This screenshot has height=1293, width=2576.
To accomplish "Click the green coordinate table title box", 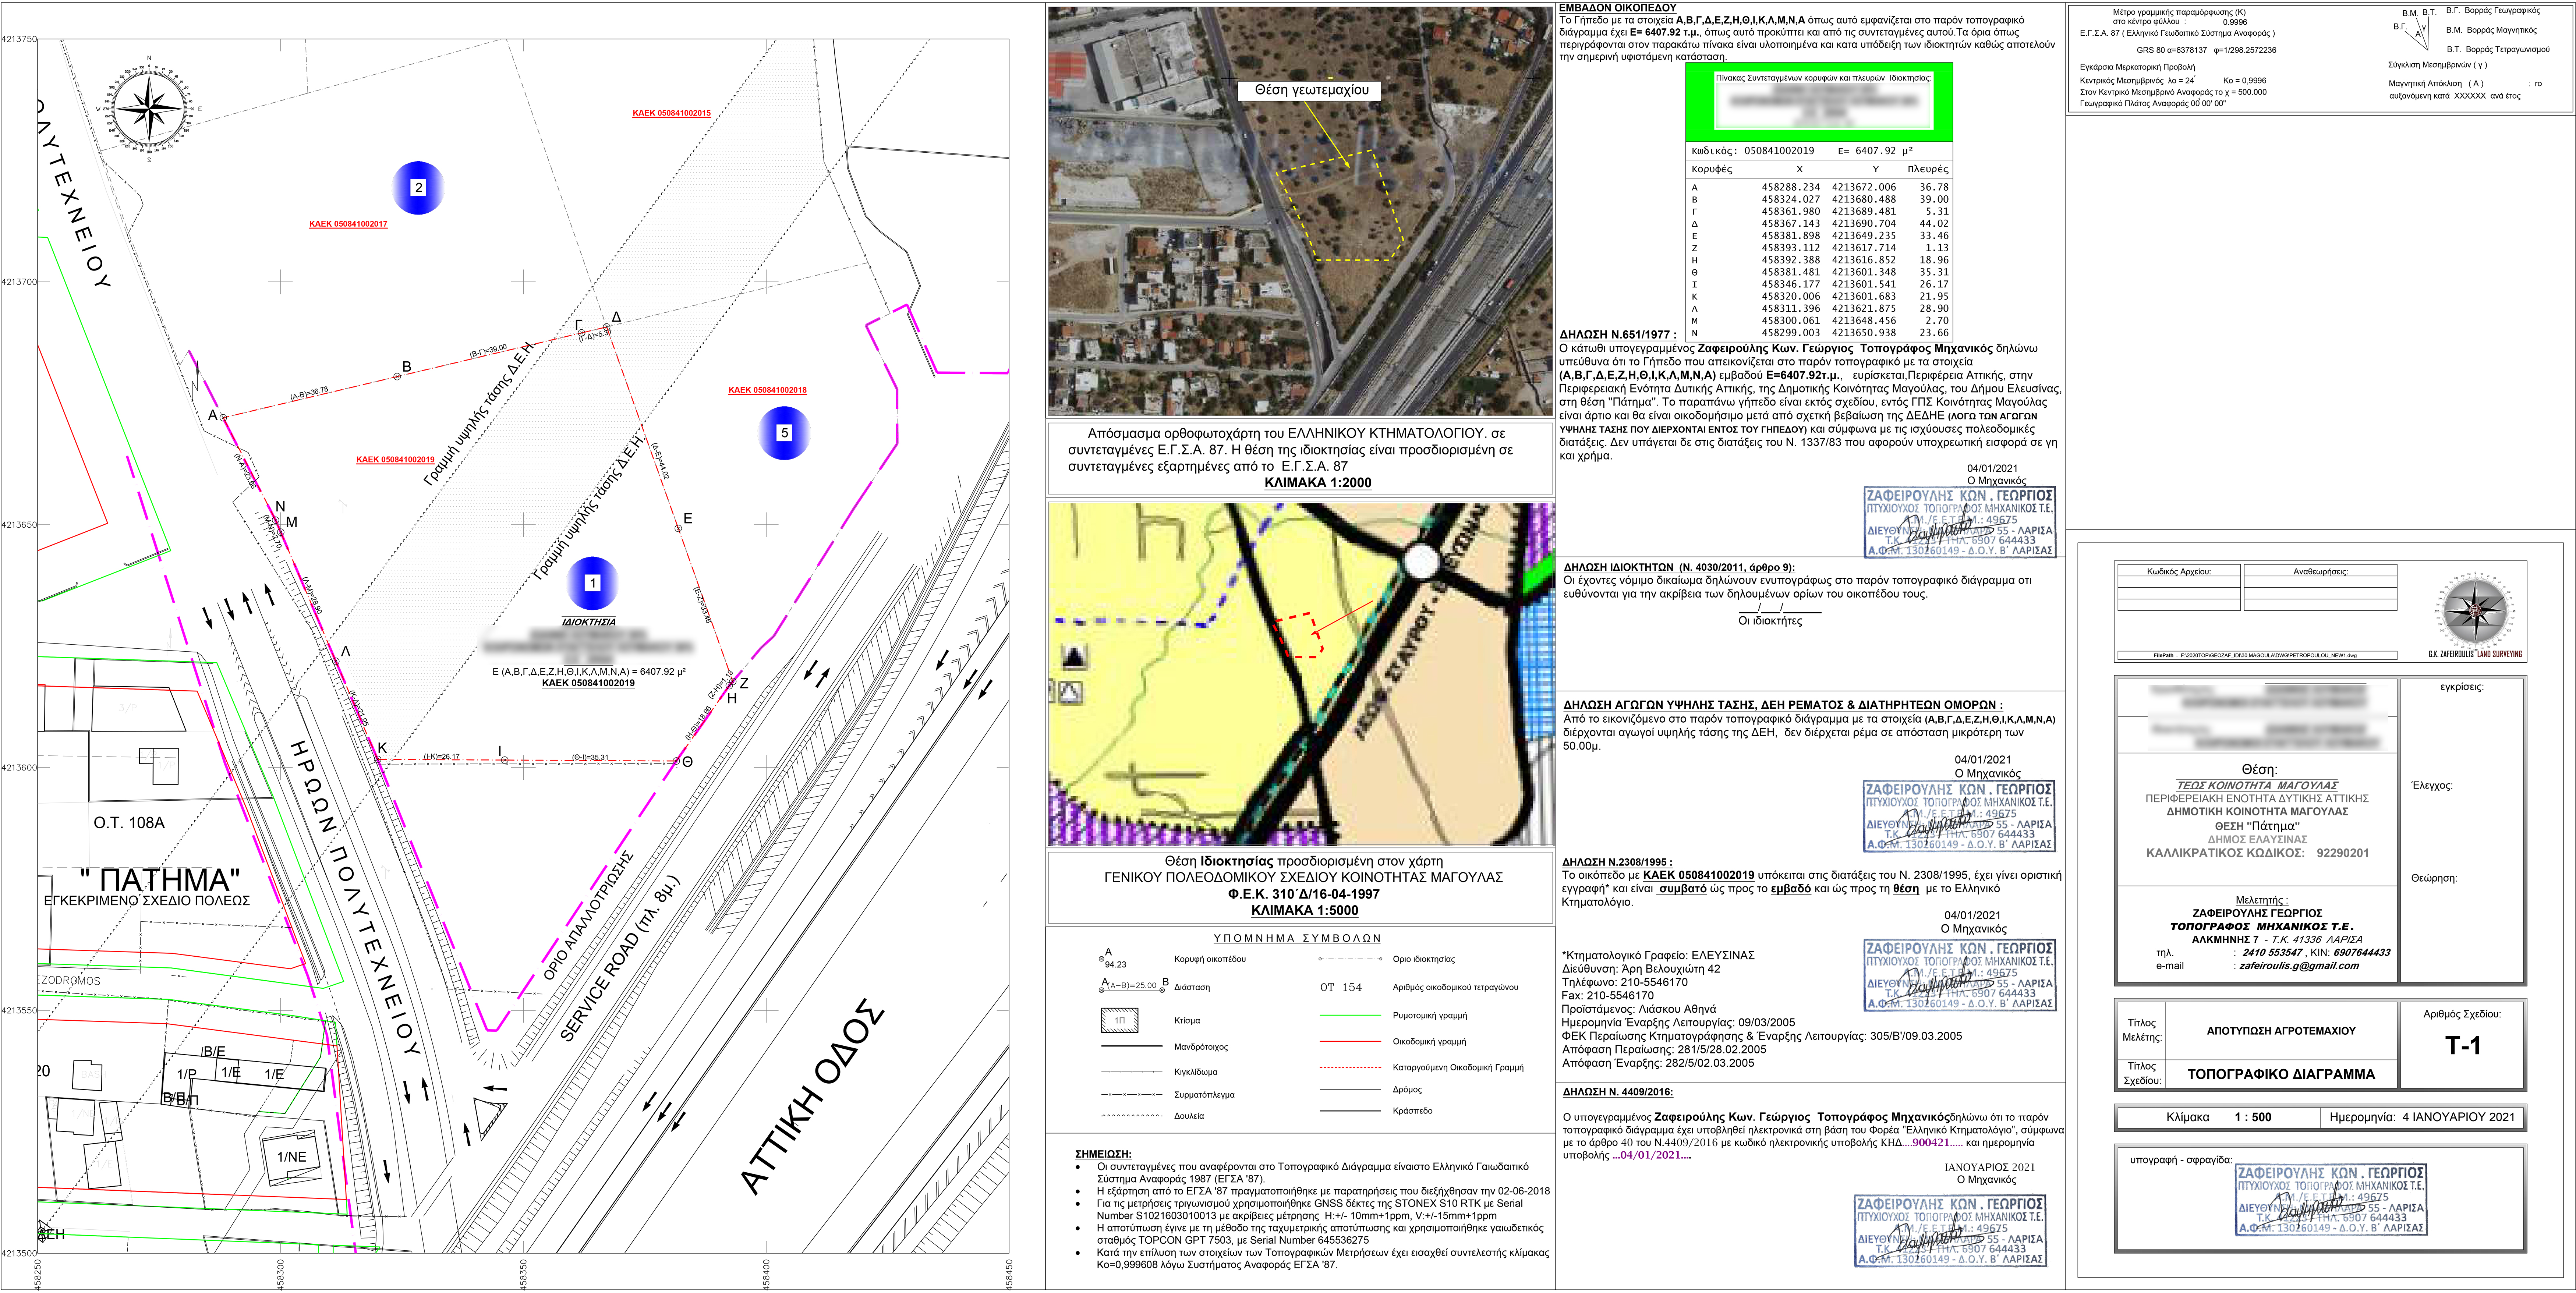I will (x=1819, y=102).
